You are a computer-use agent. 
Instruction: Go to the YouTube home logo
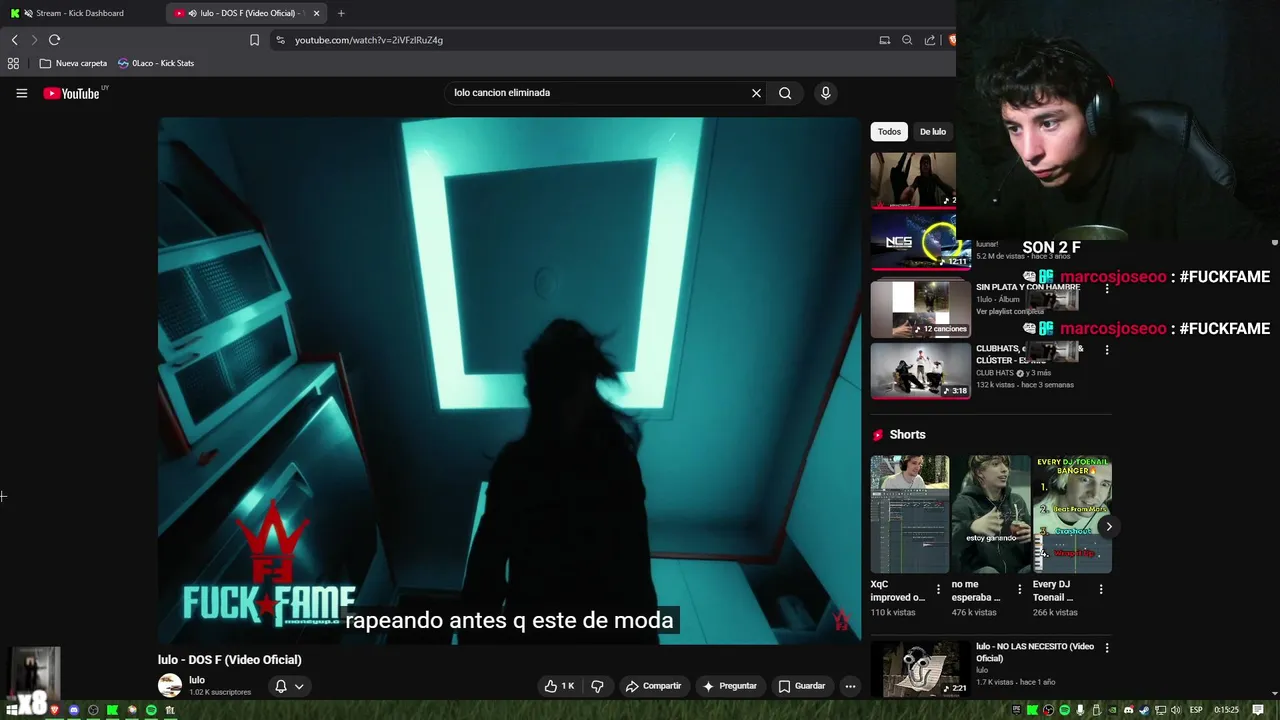[x=71, y=93]
